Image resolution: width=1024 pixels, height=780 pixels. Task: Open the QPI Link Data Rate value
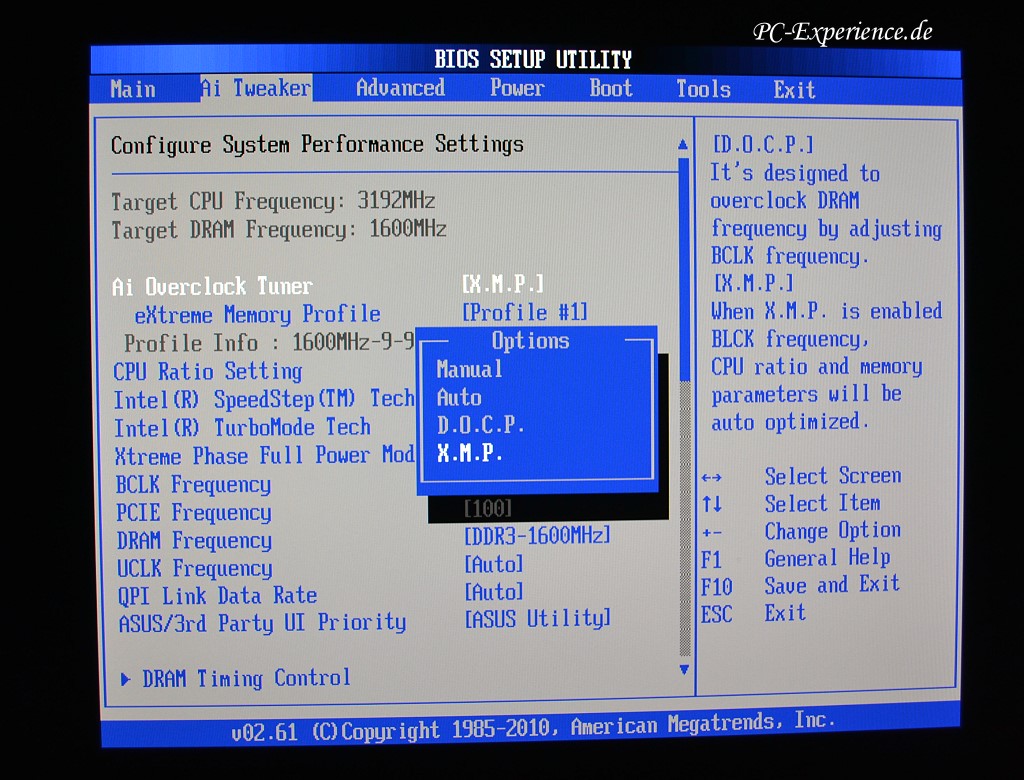494,592
